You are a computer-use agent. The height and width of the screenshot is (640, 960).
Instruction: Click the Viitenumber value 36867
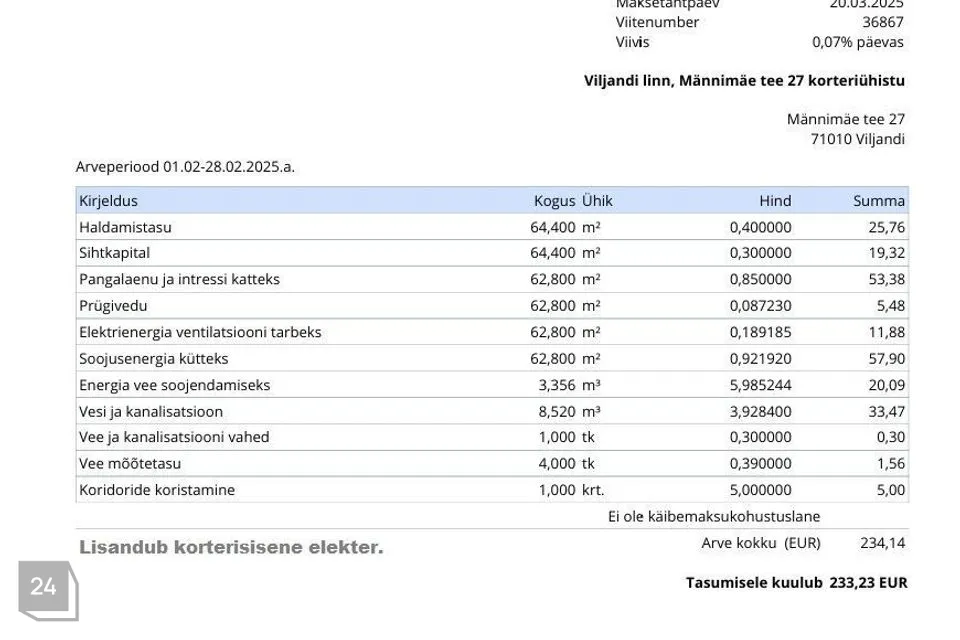pyautogui.click(x=882, y=22)
